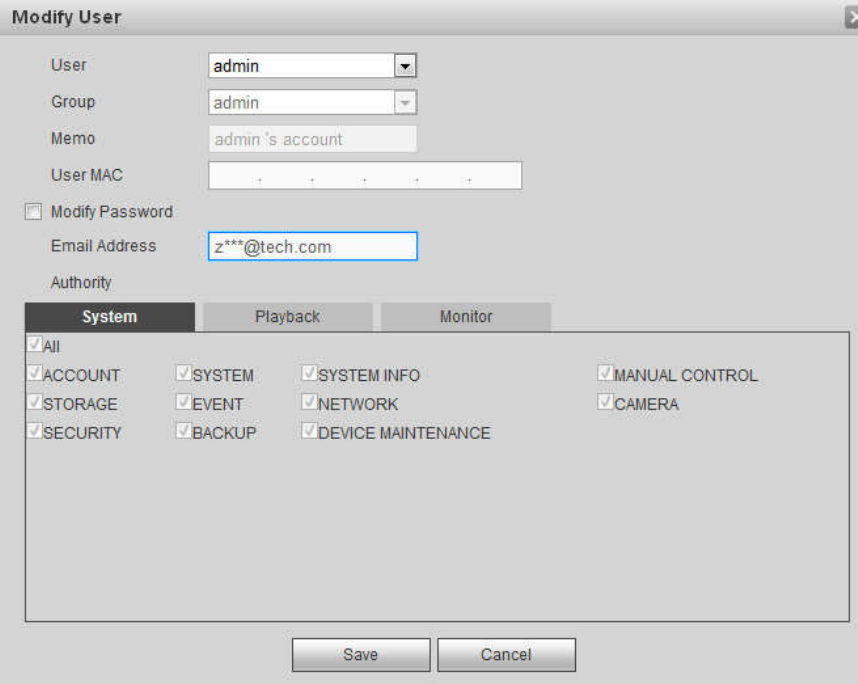
Task: Click the User combo box showing admin
Action: tap(312, 66)
